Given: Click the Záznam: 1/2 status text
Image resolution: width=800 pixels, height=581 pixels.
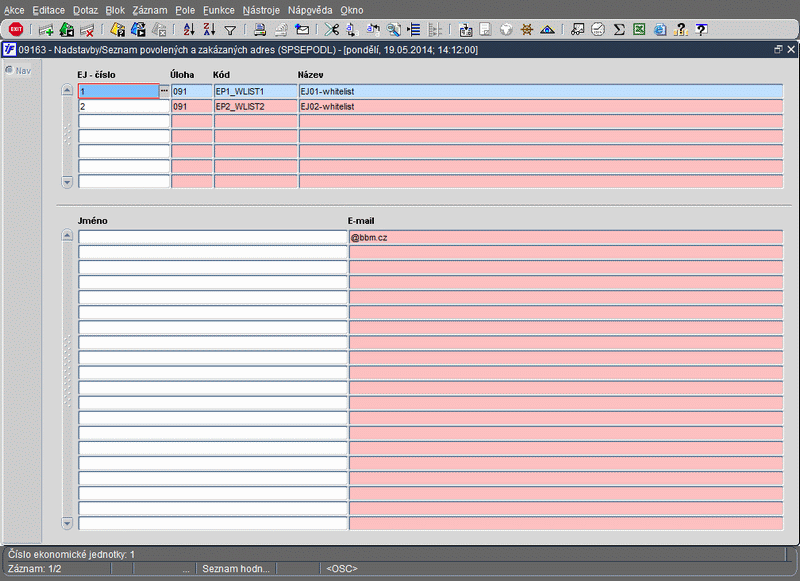Looking at the screenshot, I should [x=35, y=568].
